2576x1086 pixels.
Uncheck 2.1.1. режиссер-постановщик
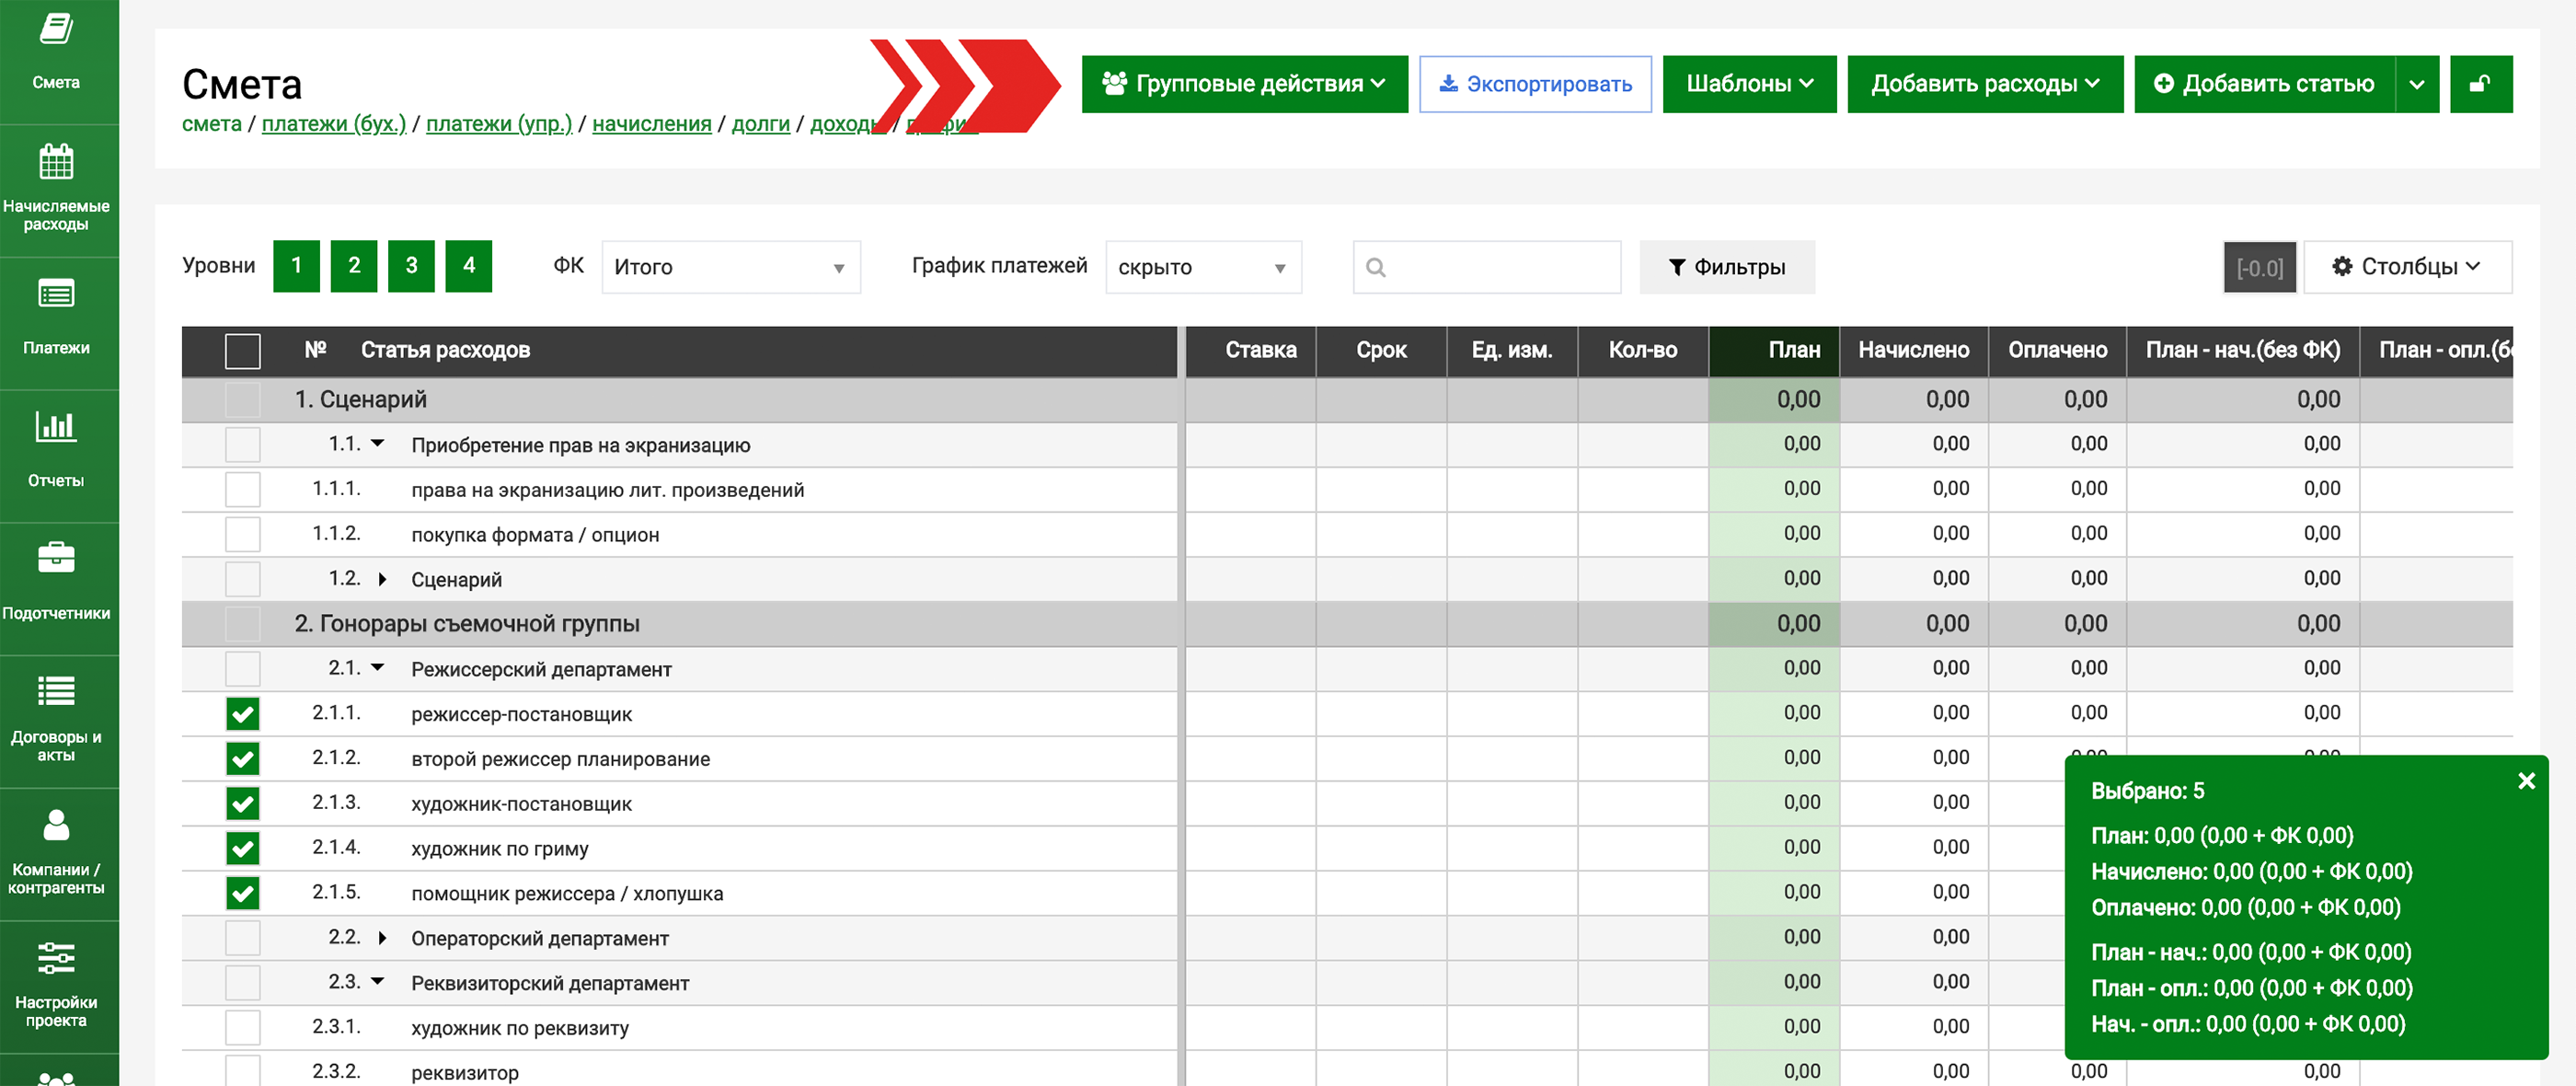pos(243,714)
